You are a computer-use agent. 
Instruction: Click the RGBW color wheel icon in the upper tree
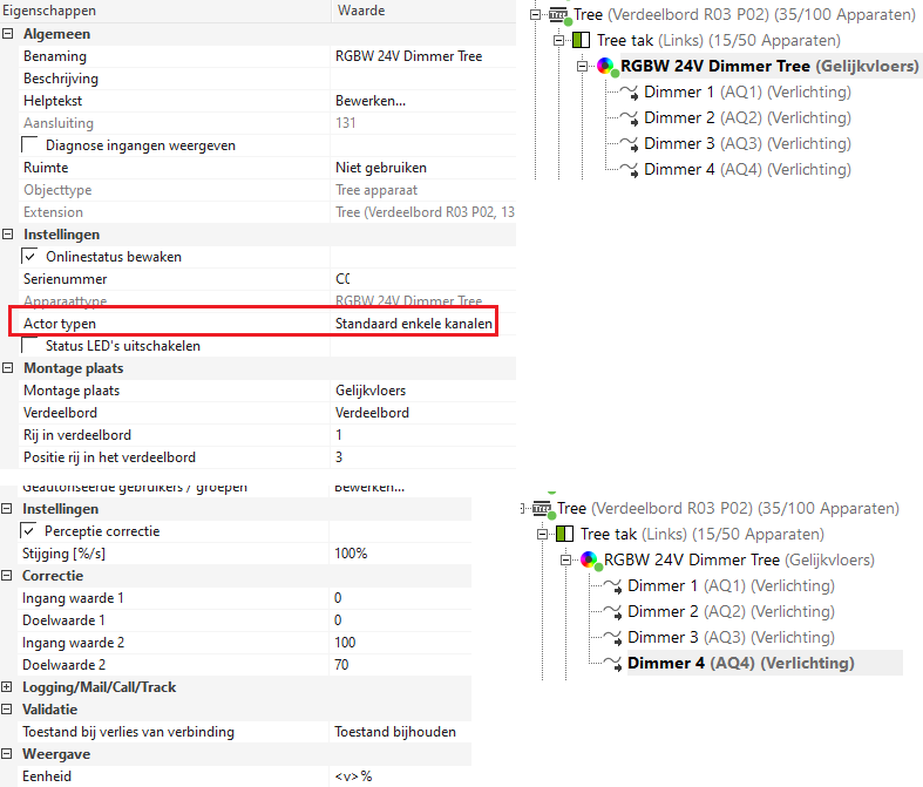pos(606,66)
